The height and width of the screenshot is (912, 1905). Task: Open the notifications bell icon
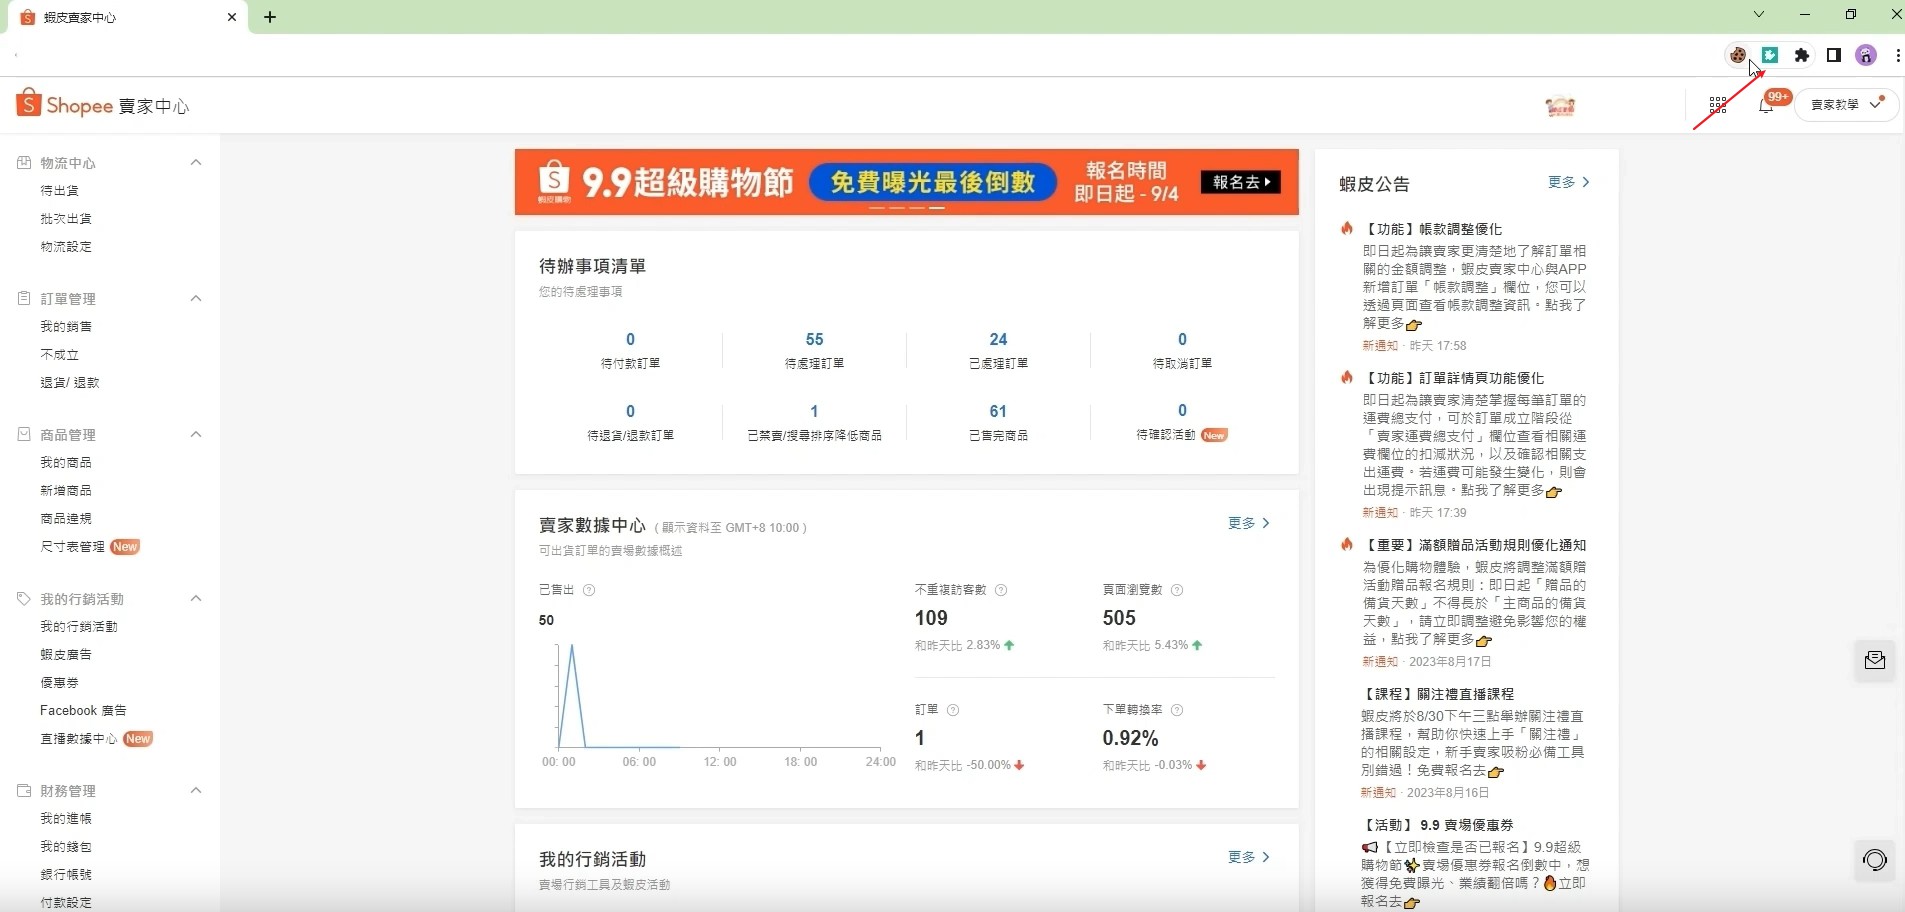click(x=1766, y=106)
